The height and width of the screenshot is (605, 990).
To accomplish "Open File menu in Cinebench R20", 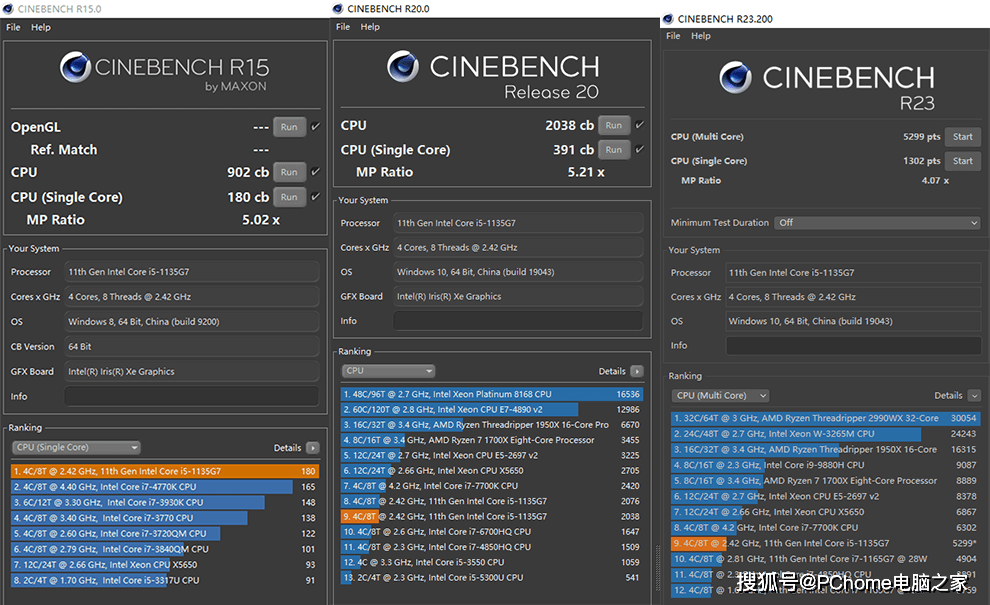I will (x=343, y=27).
